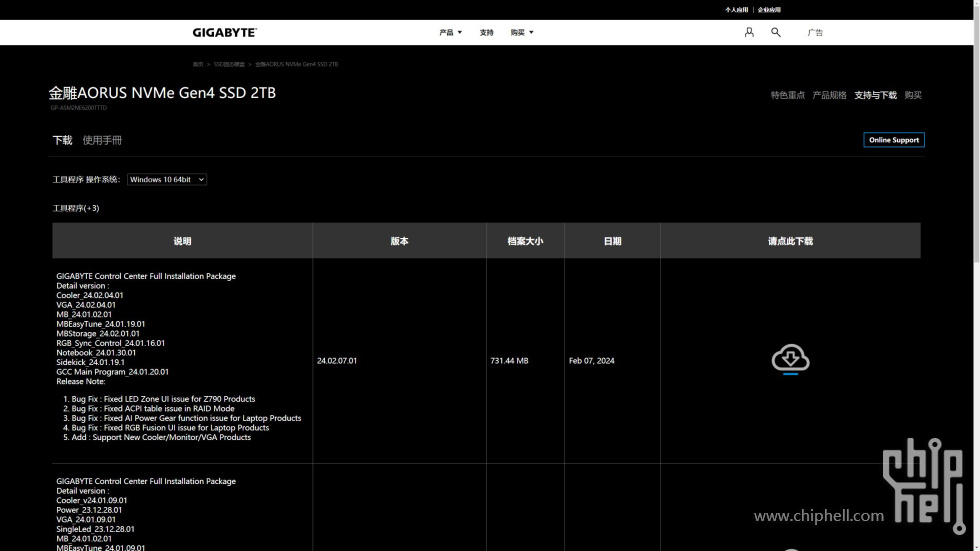This screenshot has height=551, width=980.
Task: Click Power_23.12.28.01 in second package
Action: tap(89, 510)
